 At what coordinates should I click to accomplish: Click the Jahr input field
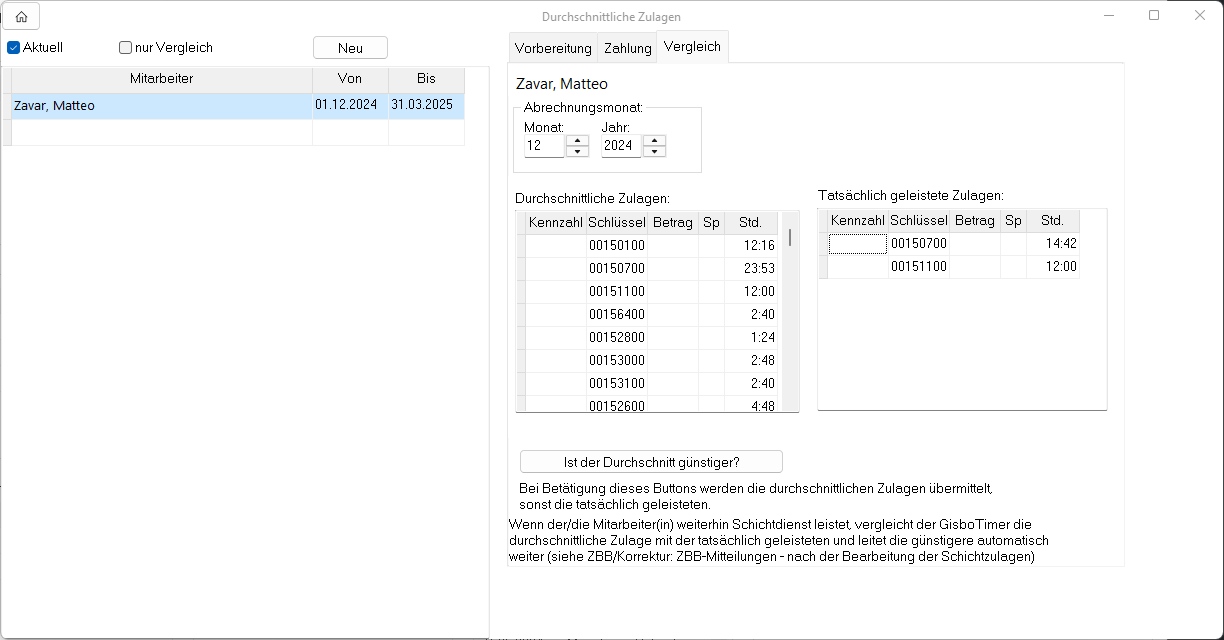621,146
